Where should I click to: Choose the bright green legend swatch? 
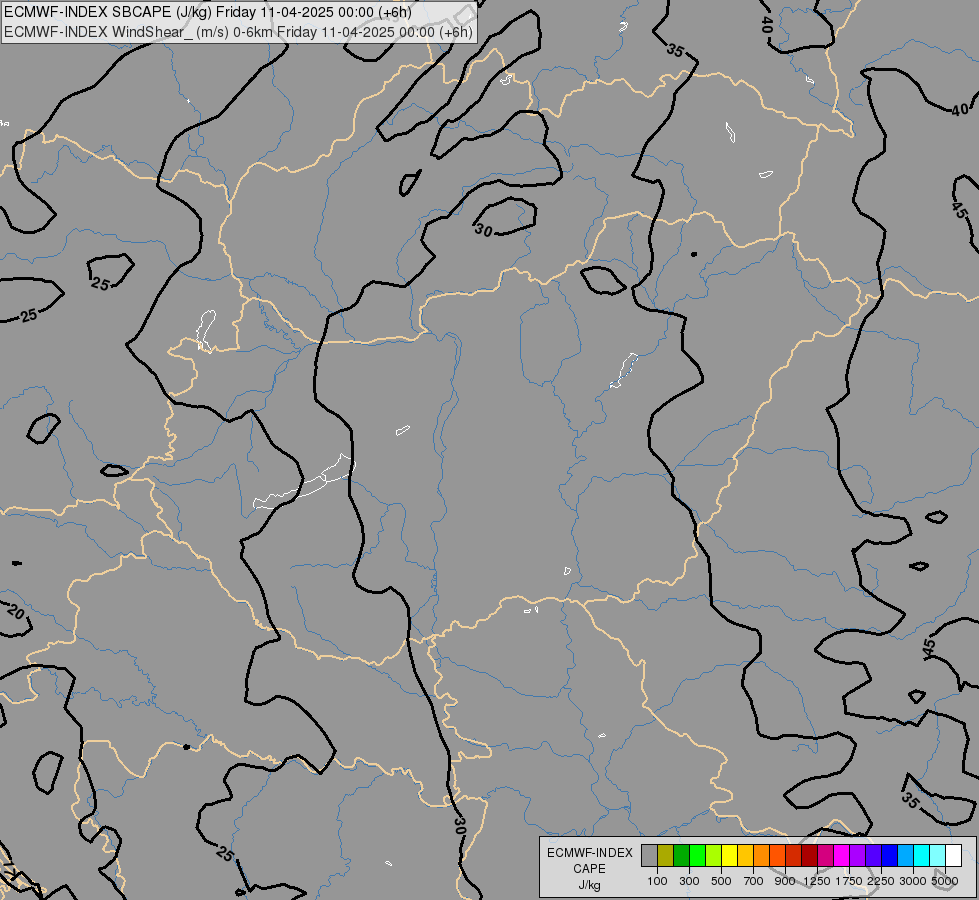click(697, 855)
